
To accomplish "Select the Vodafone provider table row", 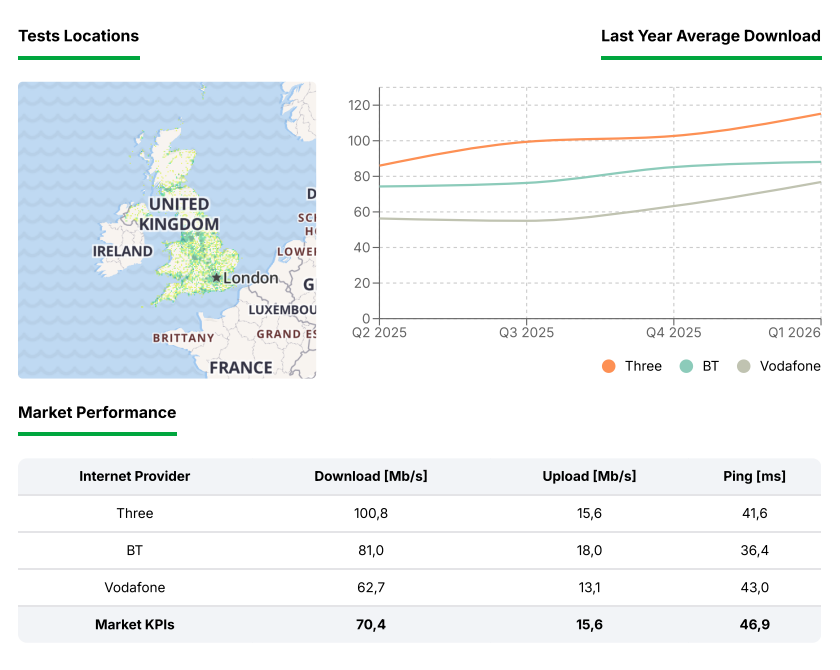I will pos(135,587).
